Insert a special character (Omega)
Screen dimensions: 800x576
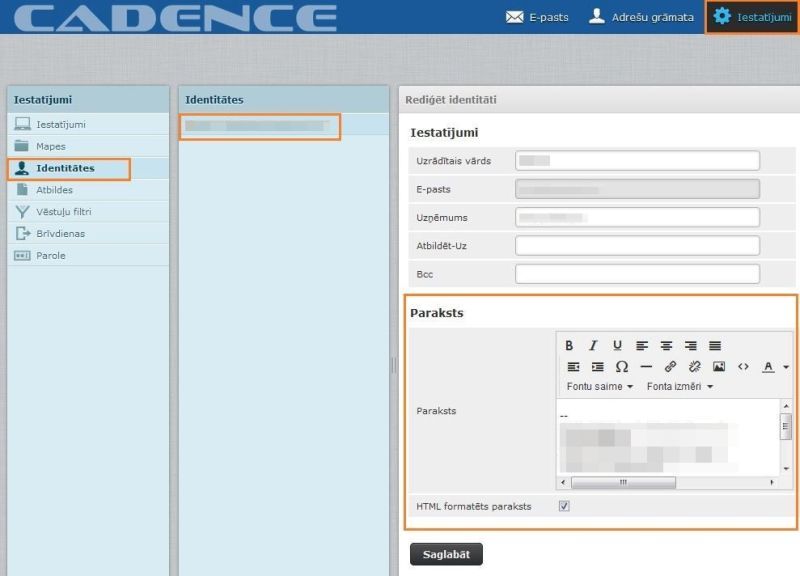point(622,367)
